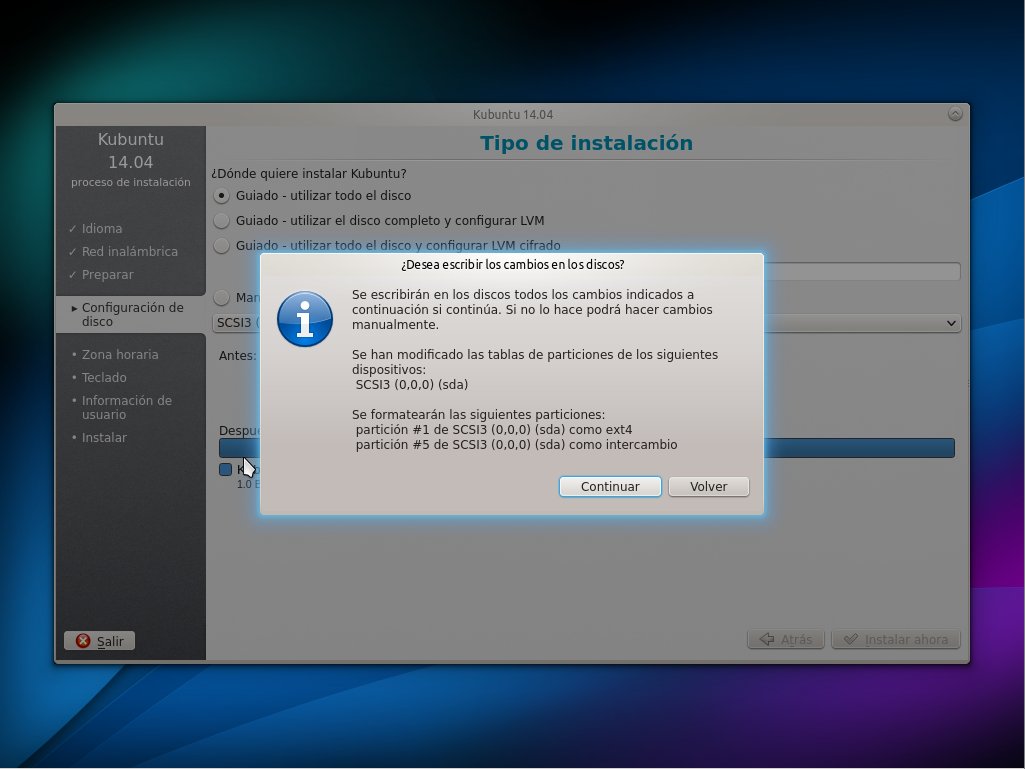Click the 'proceso de instalación' sidebar text
This screenshot has height=769, width=1025.
[131, 182]
